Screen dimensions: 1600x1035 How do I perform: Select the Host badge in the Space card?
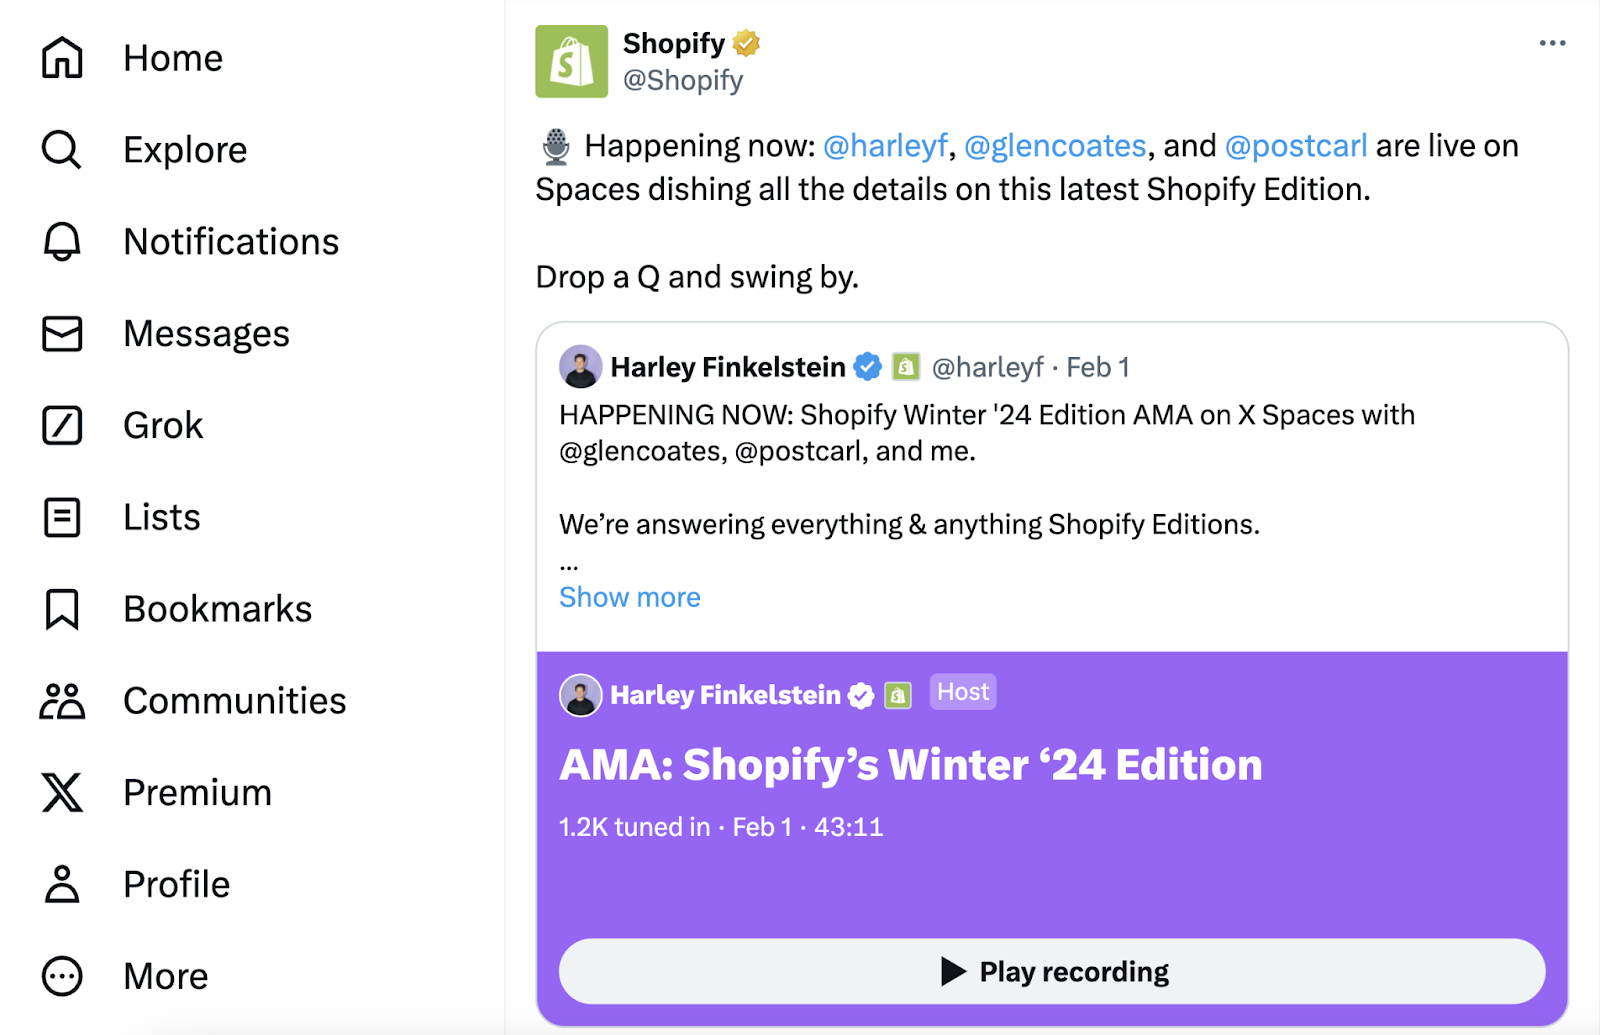[x=962, y=691]
